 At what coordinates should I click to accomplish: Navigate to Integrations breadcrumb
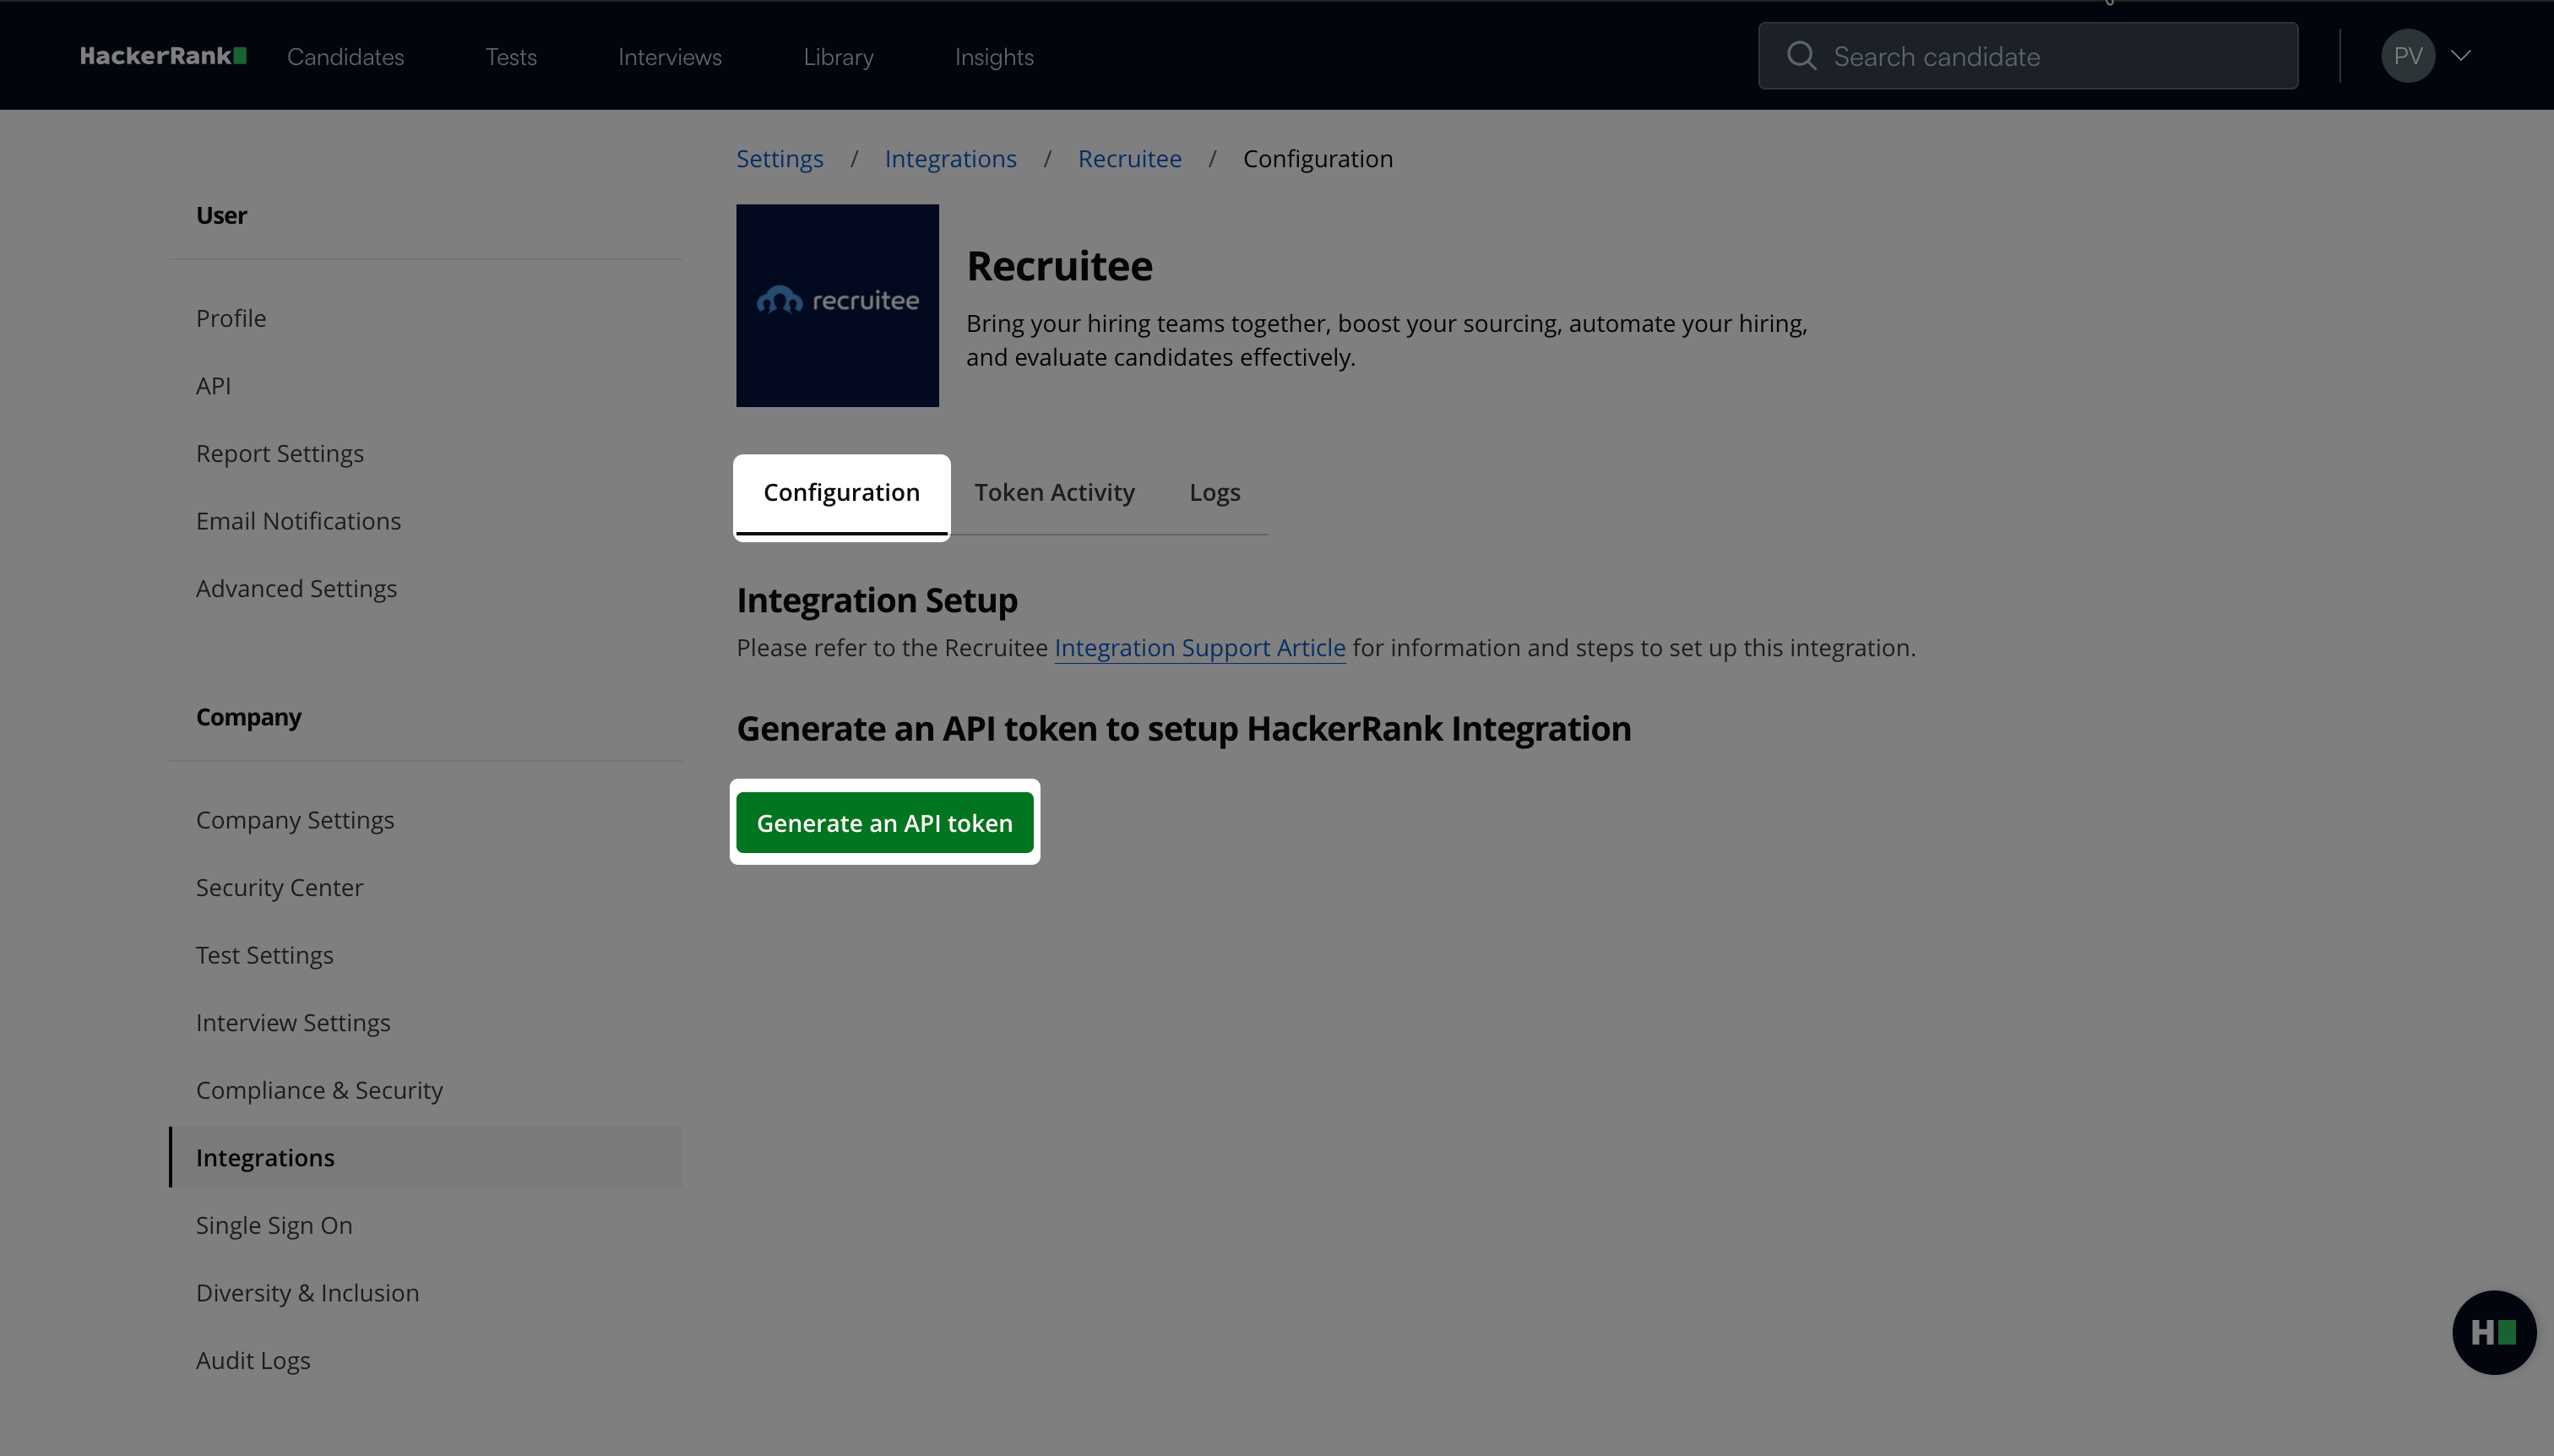(949, 158)
